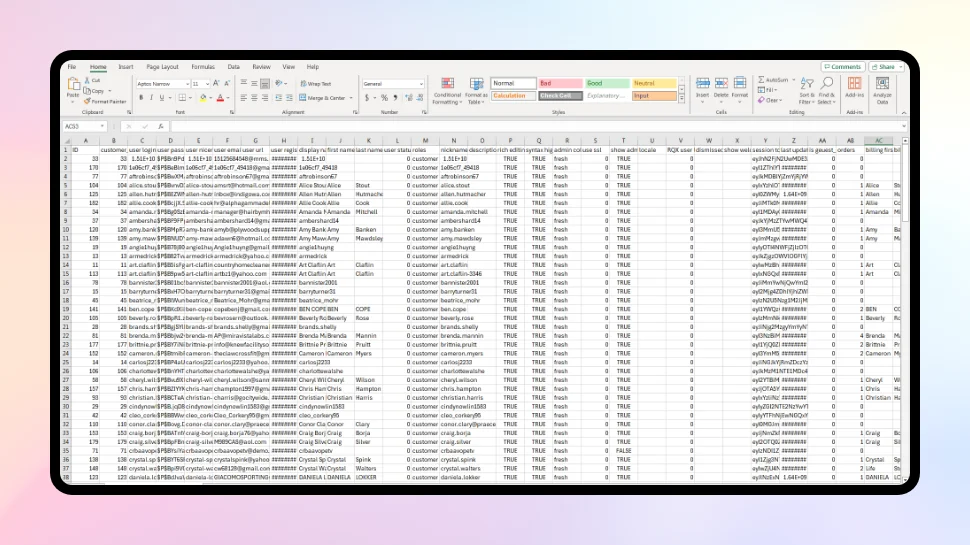Open the Fill dropdown in Editing group

[x=768, y=90]
